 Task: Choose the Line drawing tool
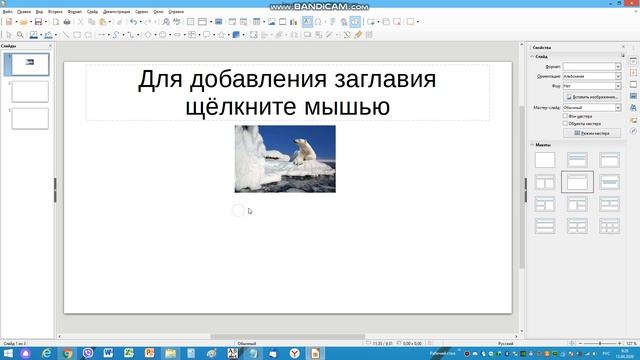coord(65,35)
